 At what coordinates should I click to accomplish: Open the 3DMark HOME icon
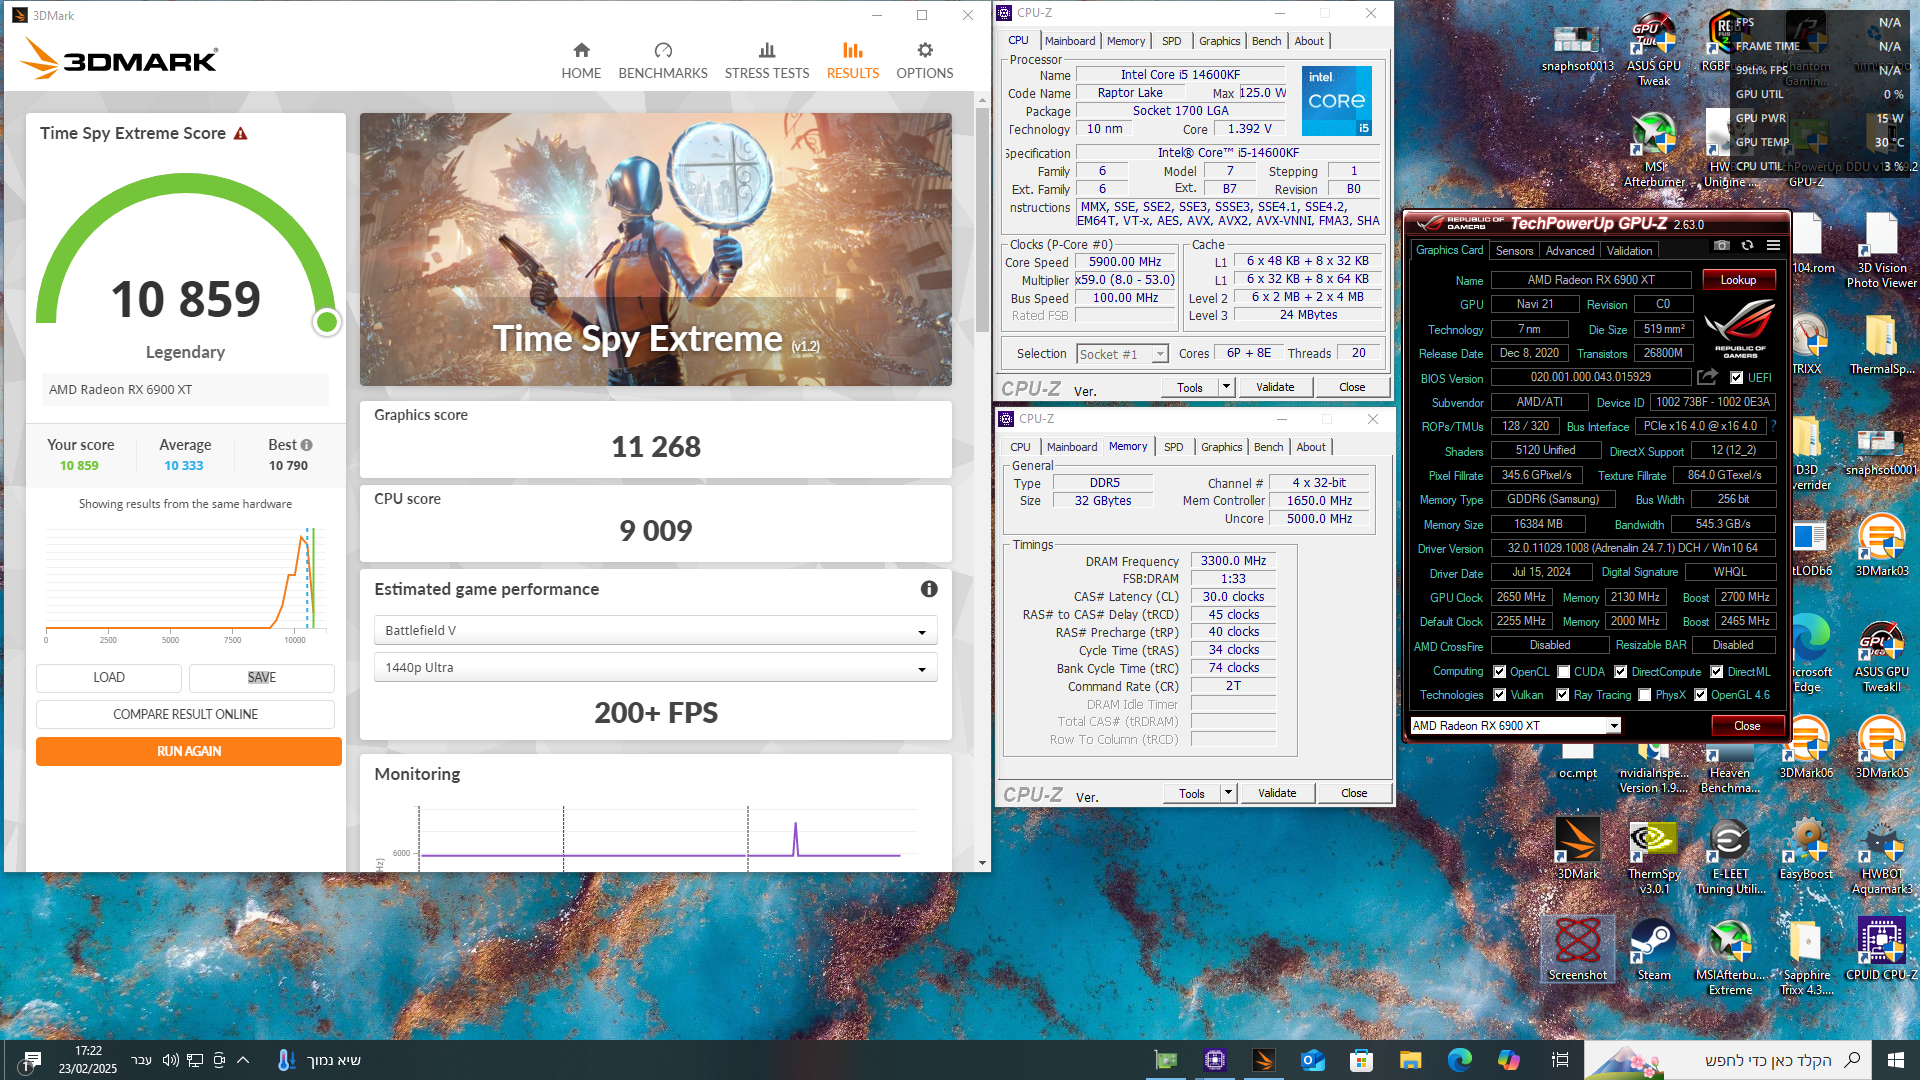coord(581,50)
